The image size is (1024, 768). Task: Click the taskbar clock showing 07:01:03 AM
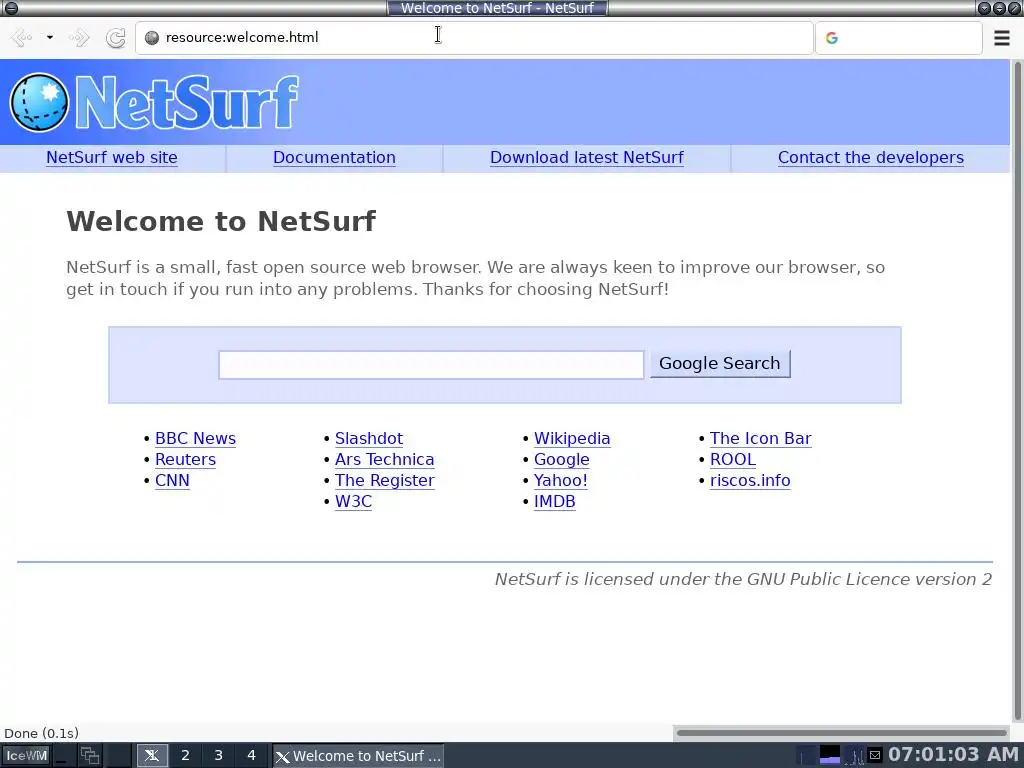point(953,755)
